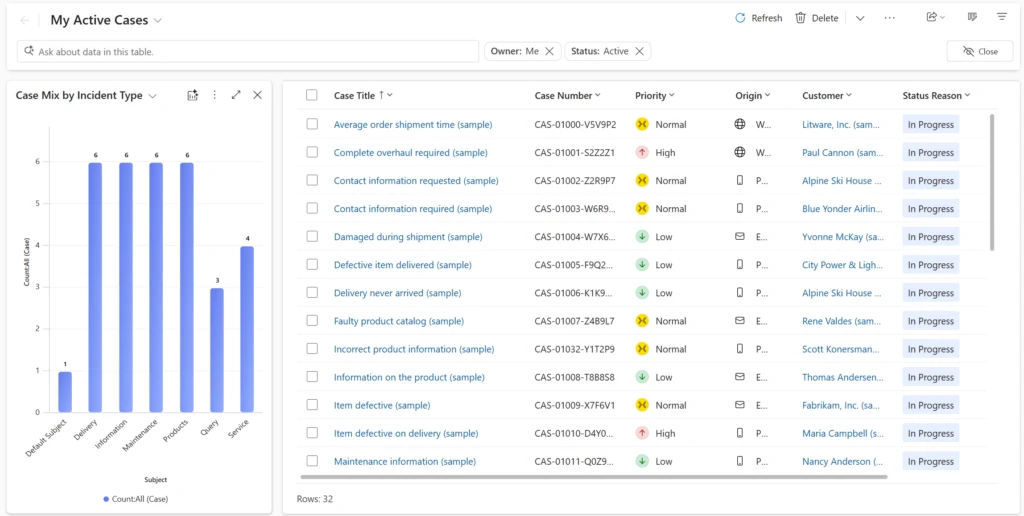This screenshot has width=1024, height=516.
Task: Expand the chart to full view
Action: point(236,95)
